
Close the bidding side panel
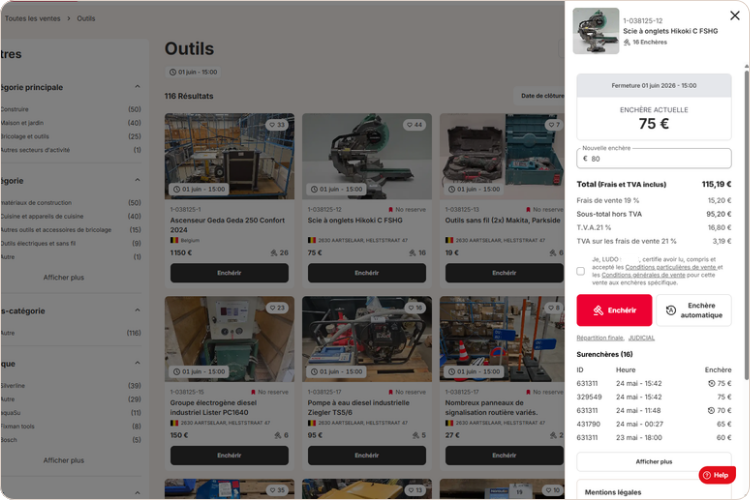pos(735,16)
